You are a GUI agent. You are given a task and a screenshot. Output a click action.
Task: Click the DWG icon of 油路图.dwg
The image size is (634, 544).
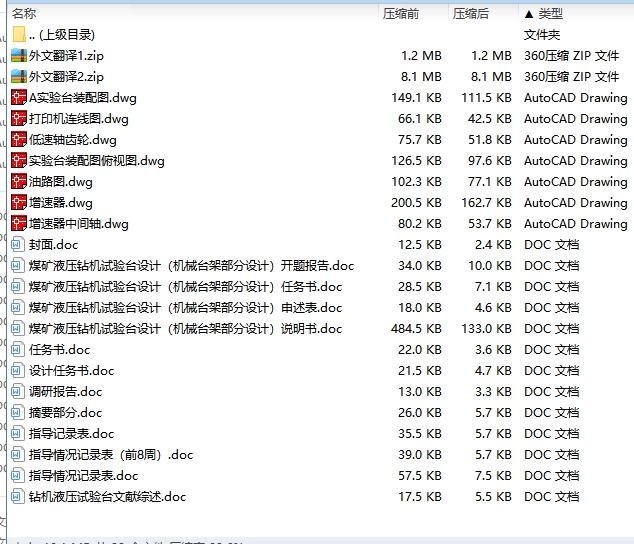pyautogui.click(x=19, y=182)
